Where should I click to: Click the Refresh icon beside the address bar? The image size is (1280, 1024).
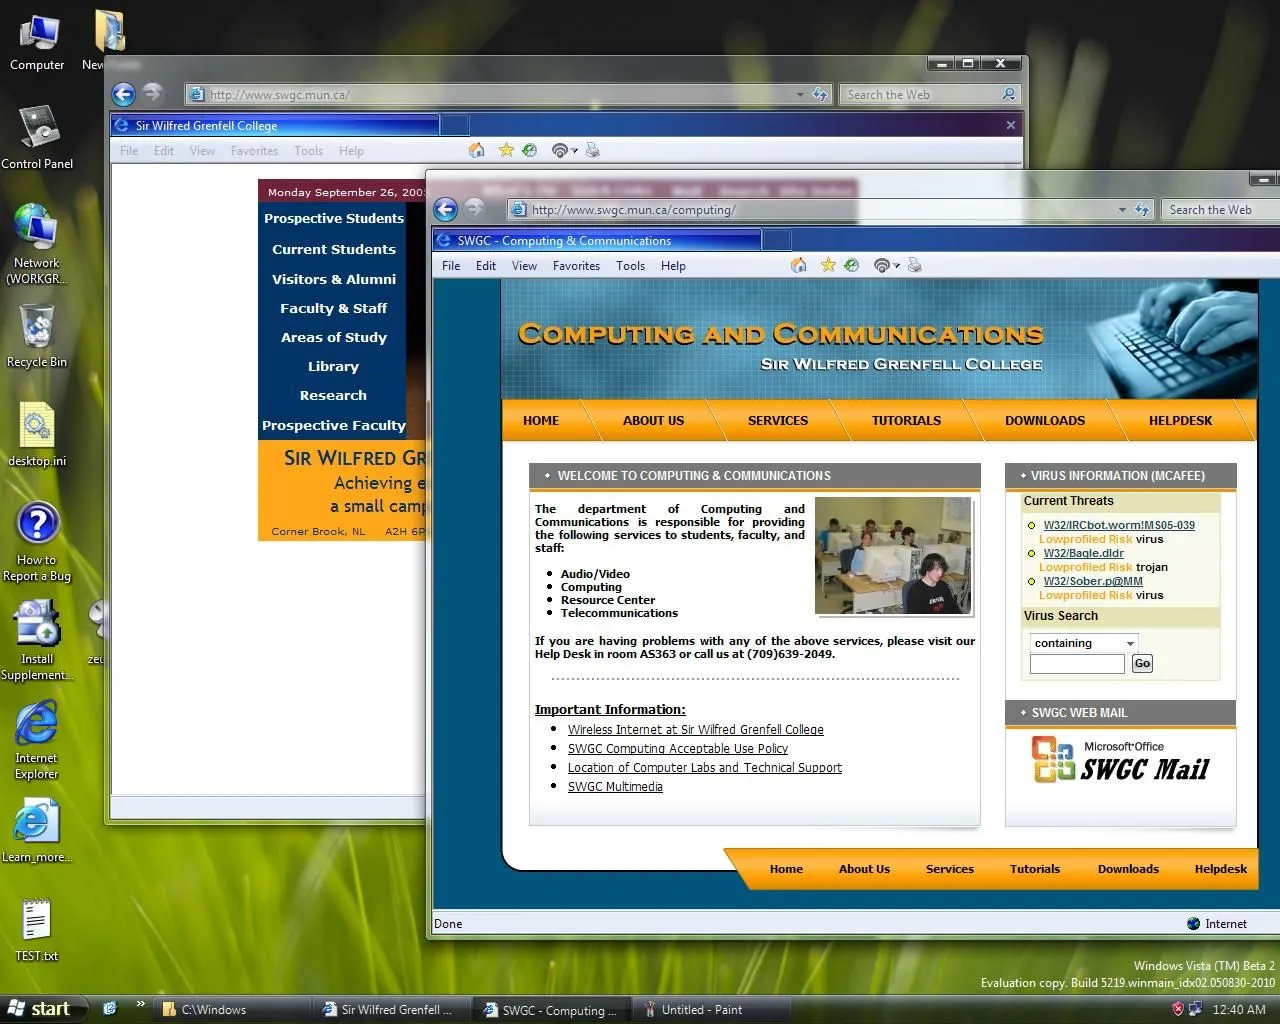(1143, 209)
